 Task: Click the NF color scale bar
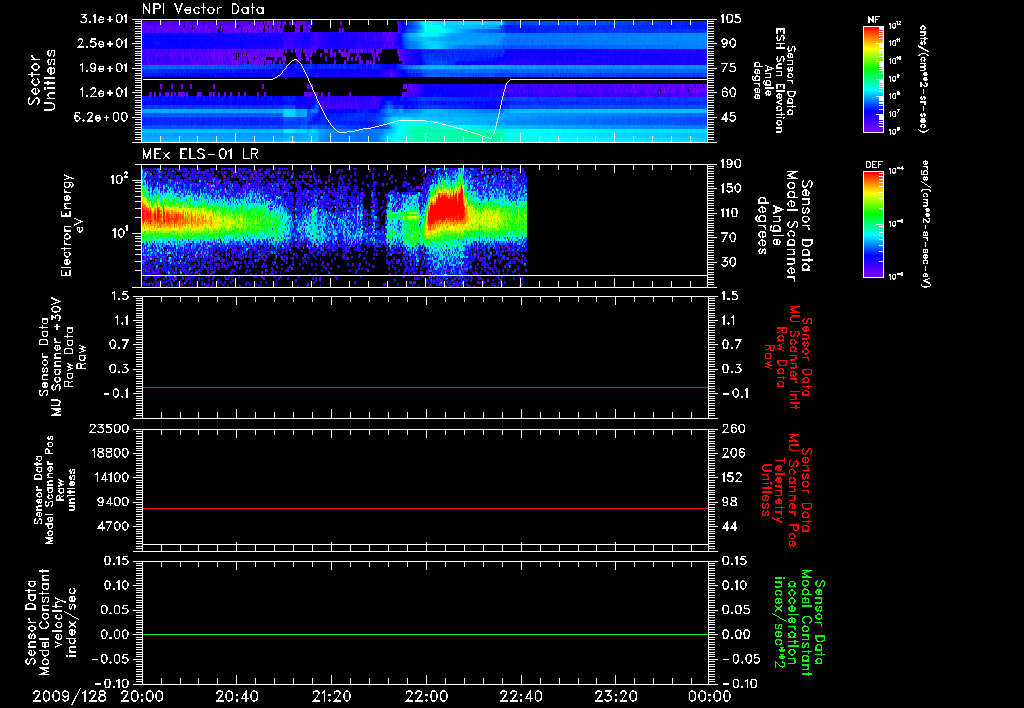tap(874, 79)
